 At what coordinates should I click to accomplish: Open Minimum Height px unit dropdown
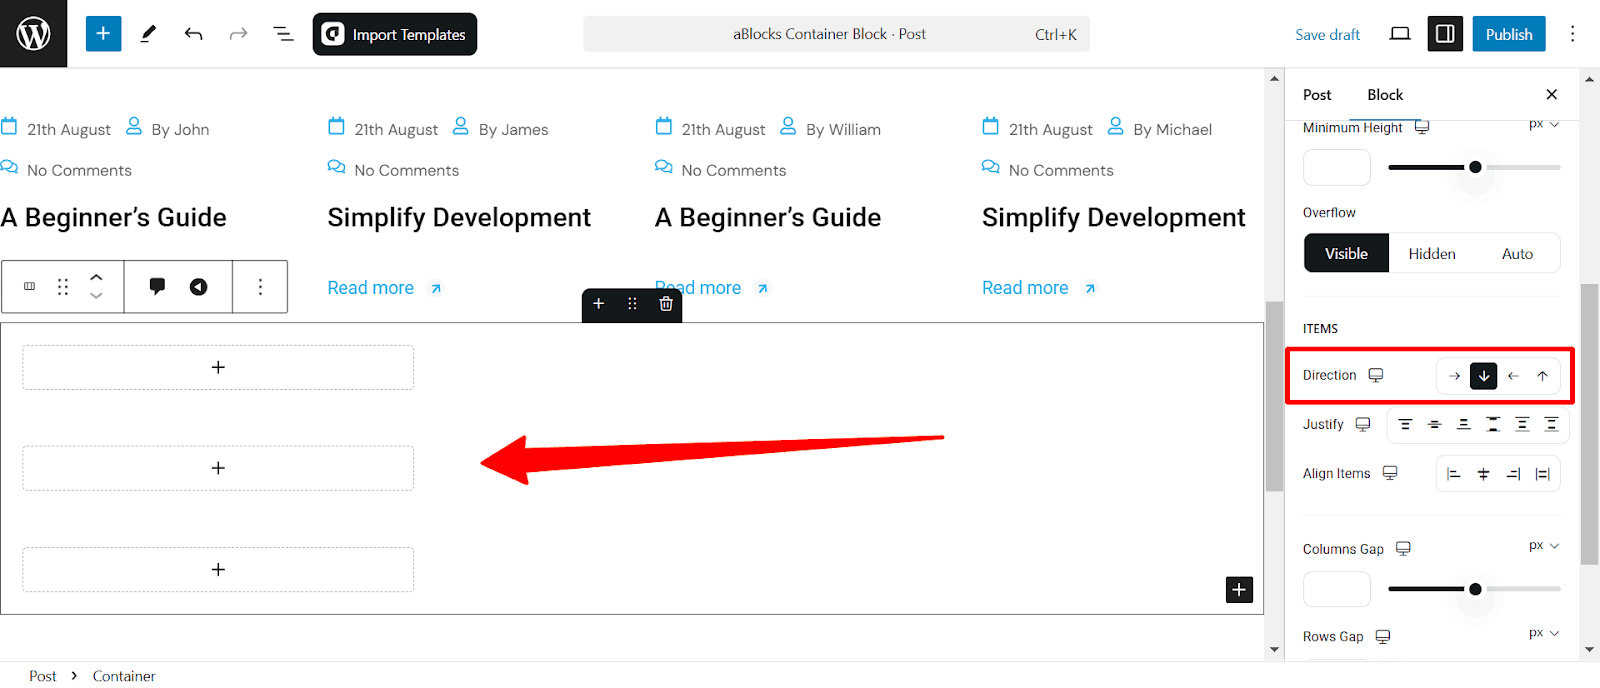[x=1543, y=125]
